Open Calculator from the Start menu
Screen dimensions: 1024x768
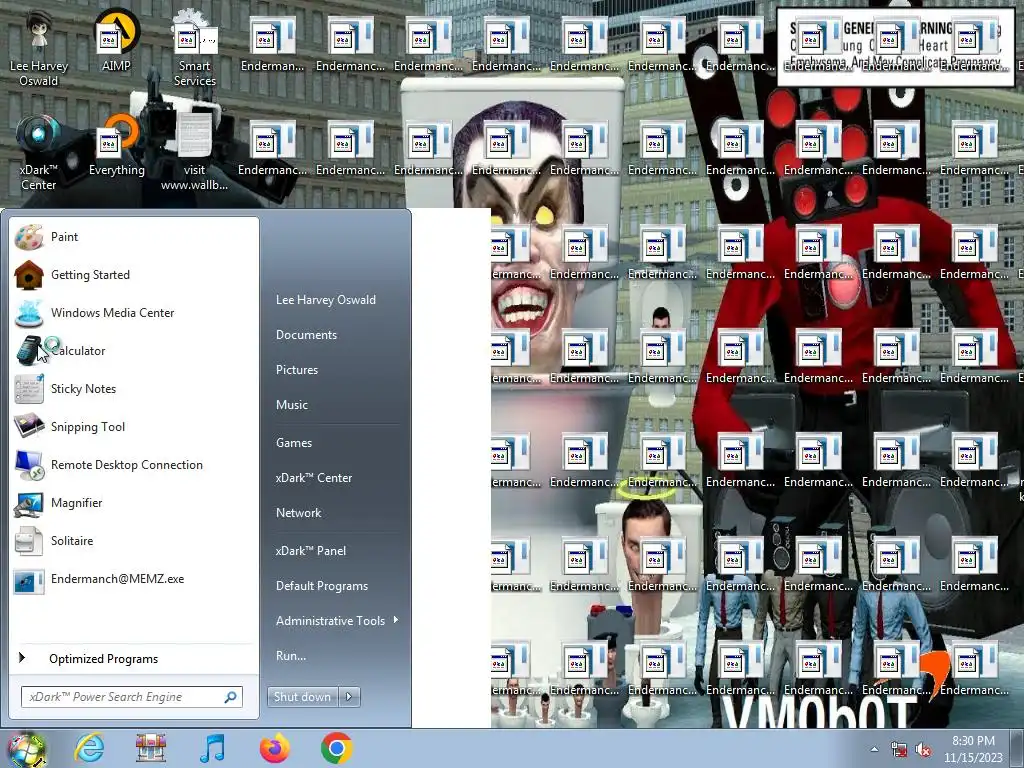(134, 351)
